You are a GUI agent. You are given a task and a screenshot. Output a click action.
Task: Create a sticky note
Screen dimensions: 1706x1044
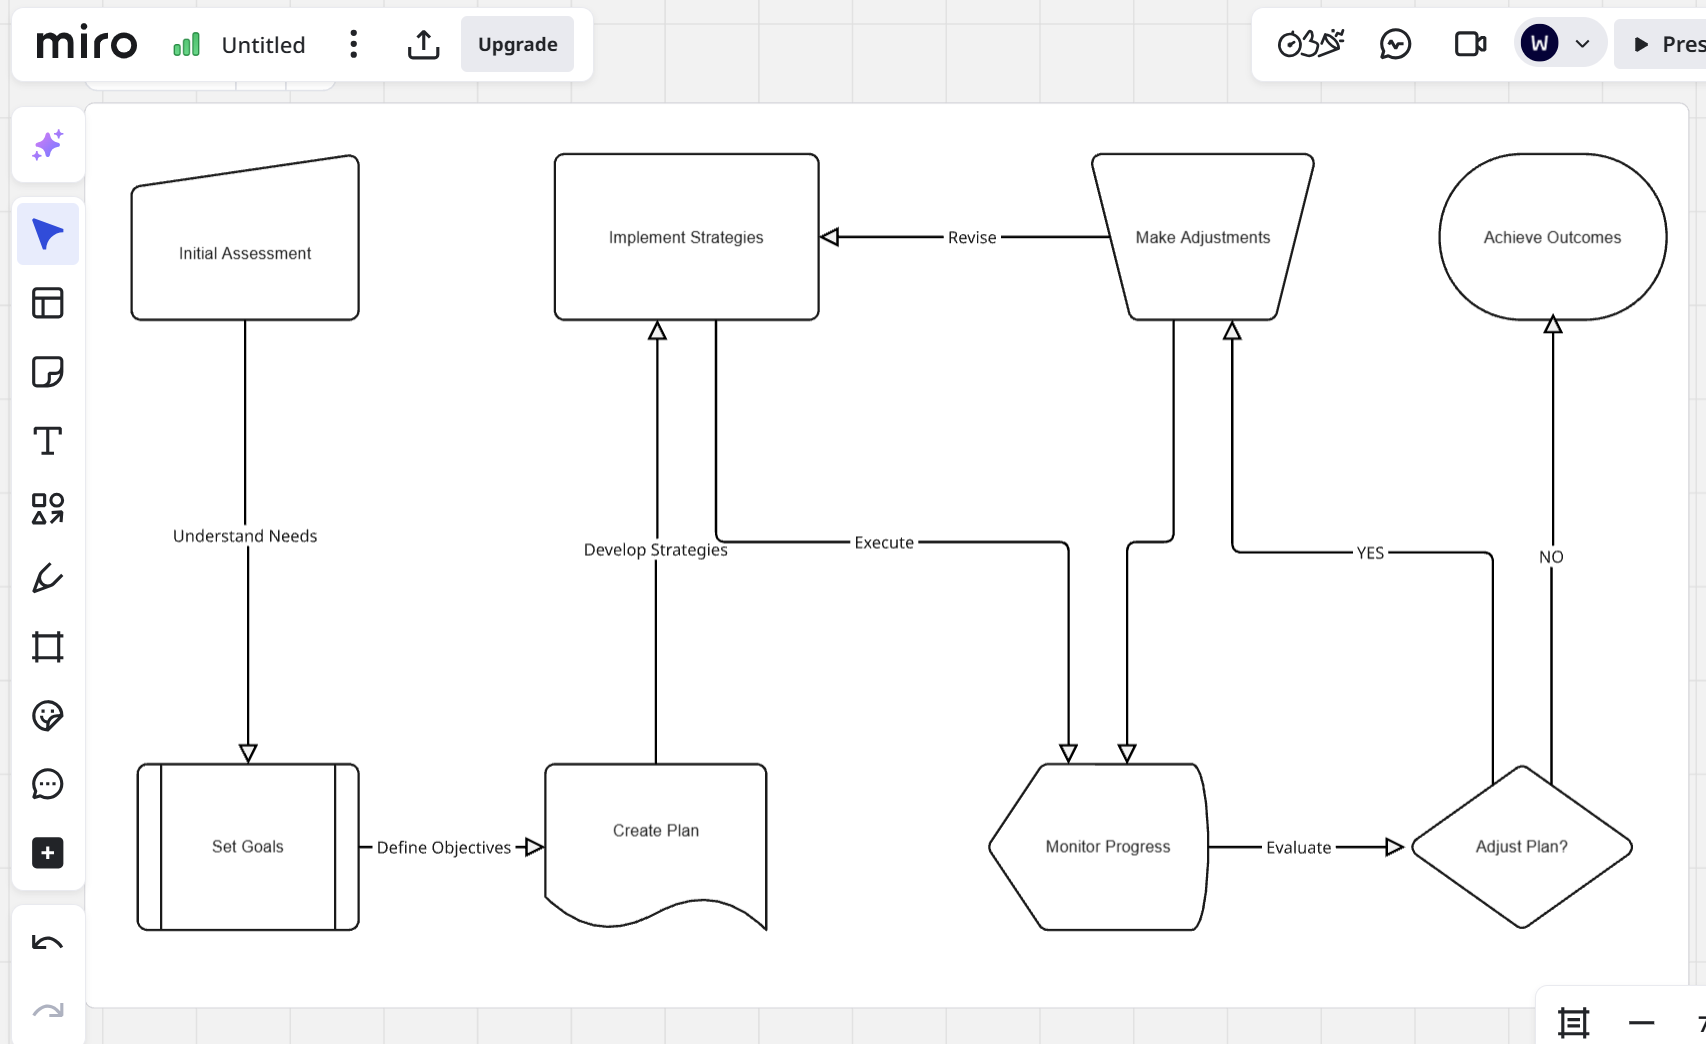[47, 371]
